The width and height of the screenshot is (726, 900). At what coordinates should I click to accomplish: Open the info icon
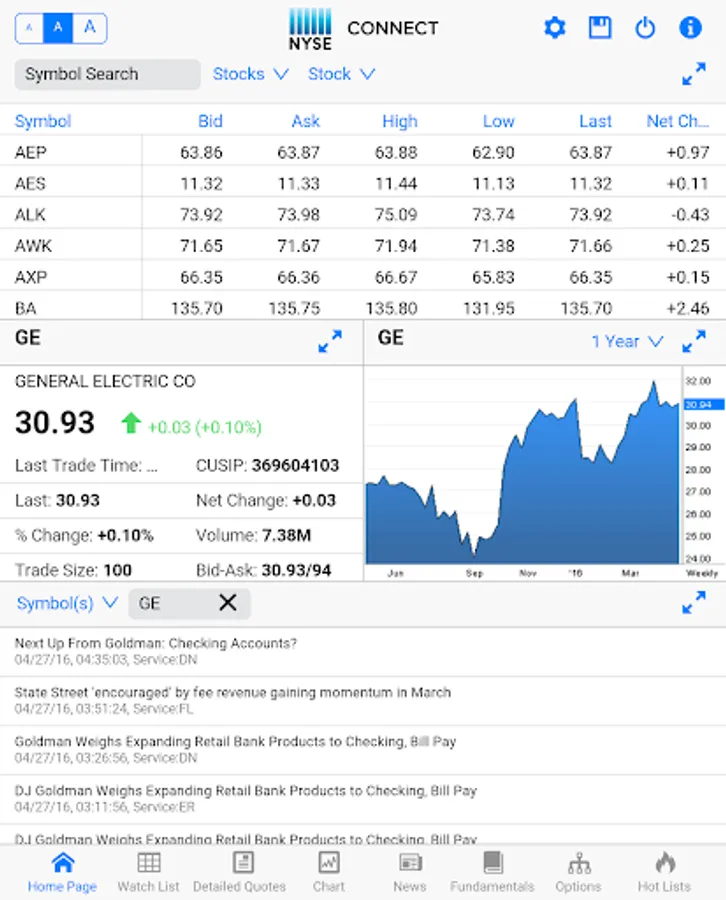tap(690, 28)
